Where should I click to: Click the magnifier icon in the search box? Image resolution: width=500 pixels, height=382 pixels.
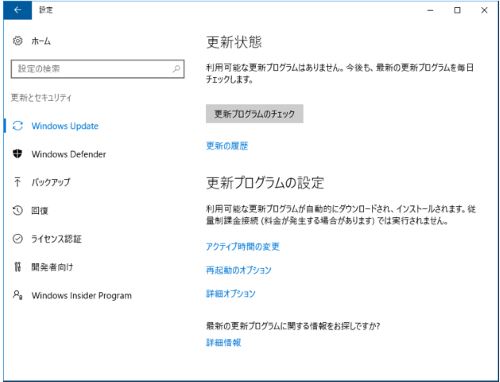(x=176, y=69)
